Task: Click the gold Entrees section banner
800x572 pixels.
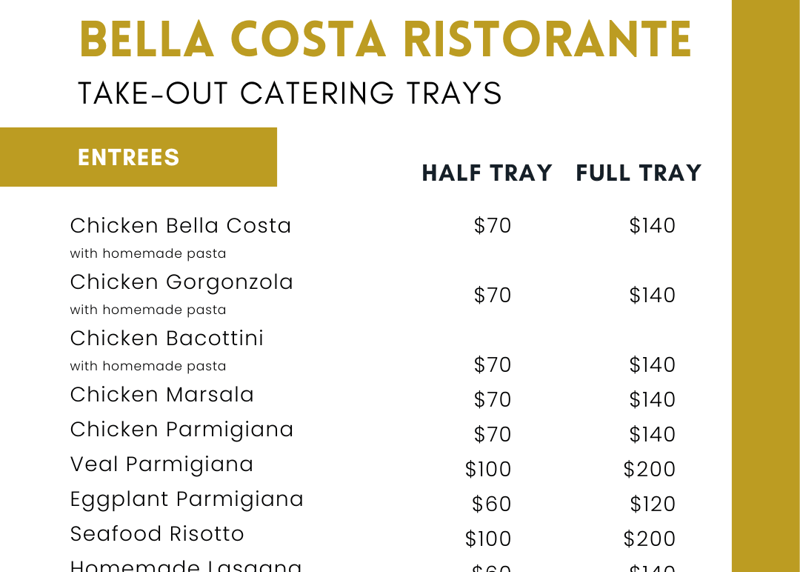Action: click(x=138, y=157)
